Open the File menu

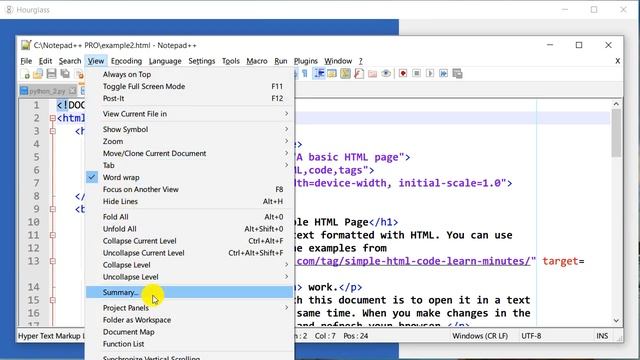[x=26, y=61]
